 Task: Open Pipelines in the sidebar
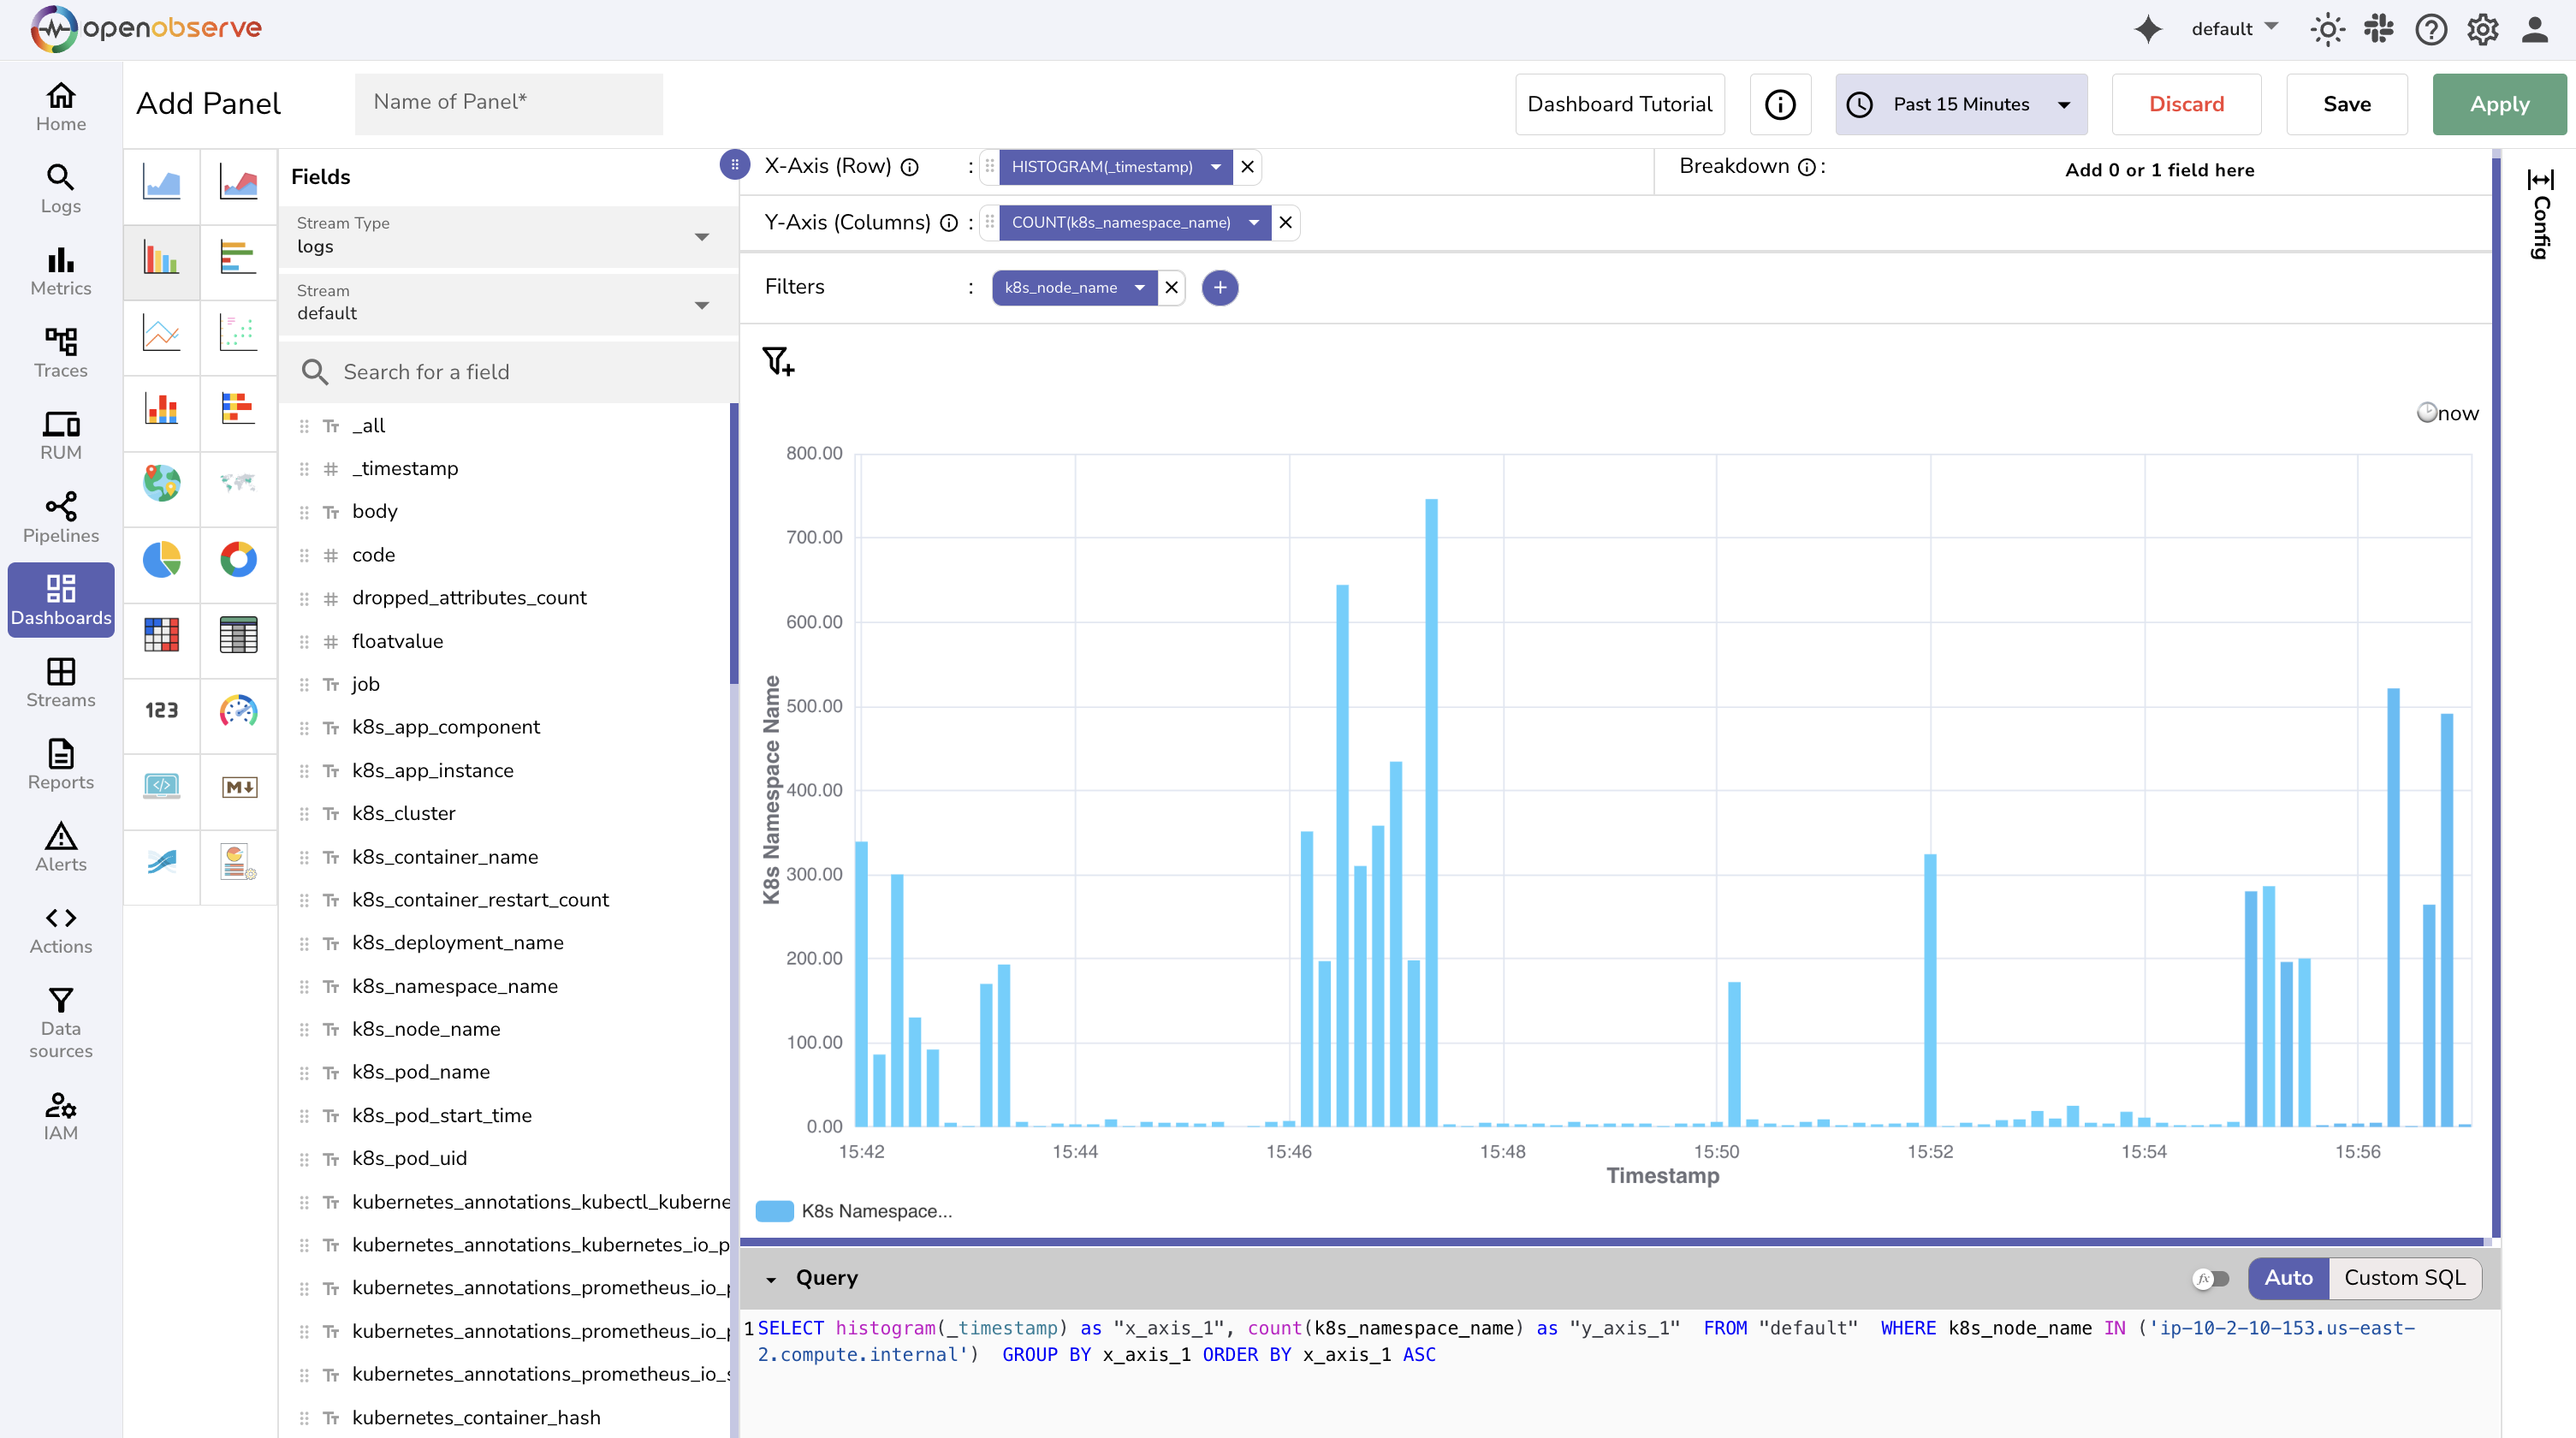point(61,518)
